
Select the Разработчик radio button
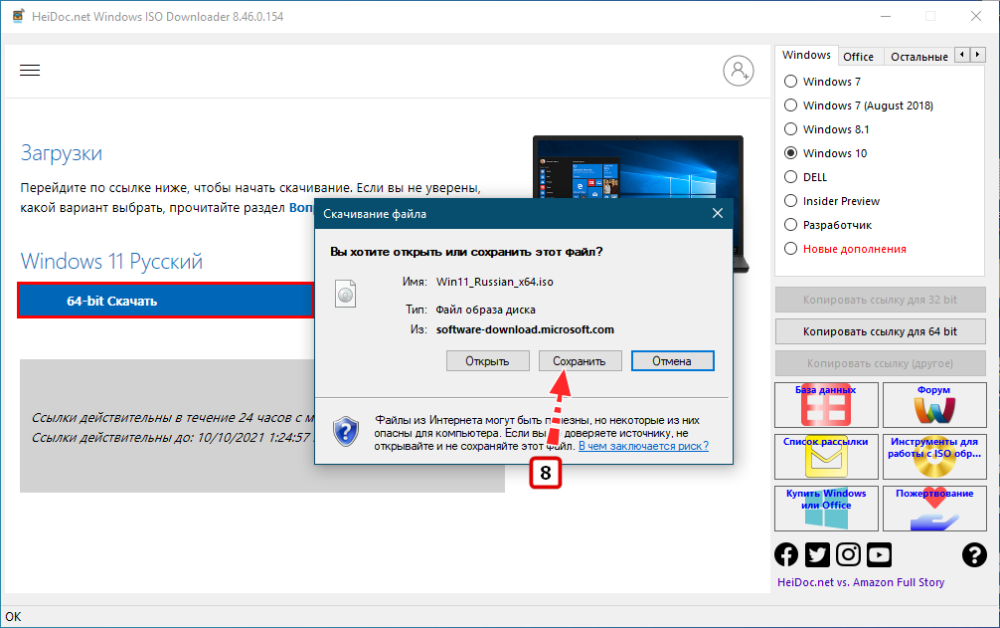790,225
